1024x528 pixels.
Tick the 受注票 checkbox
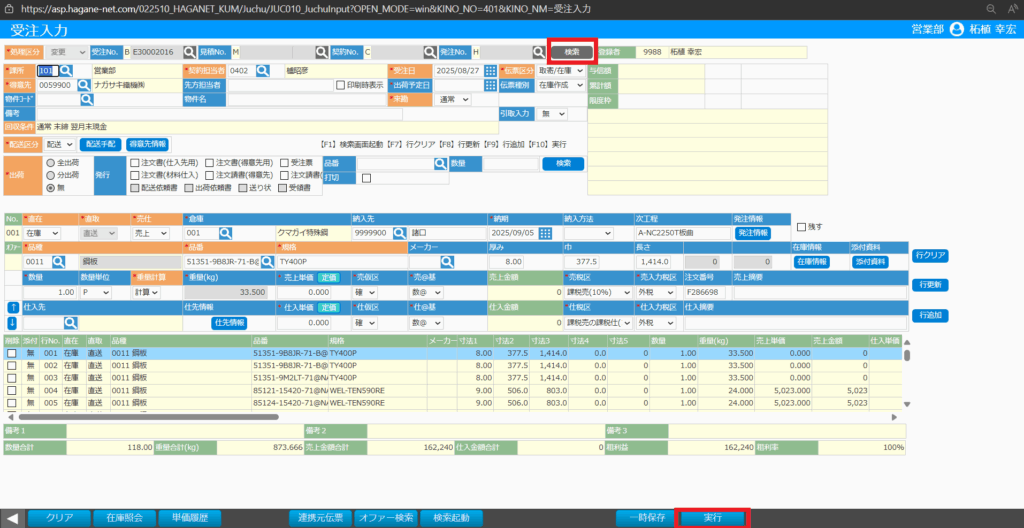[x=285, y=163]
